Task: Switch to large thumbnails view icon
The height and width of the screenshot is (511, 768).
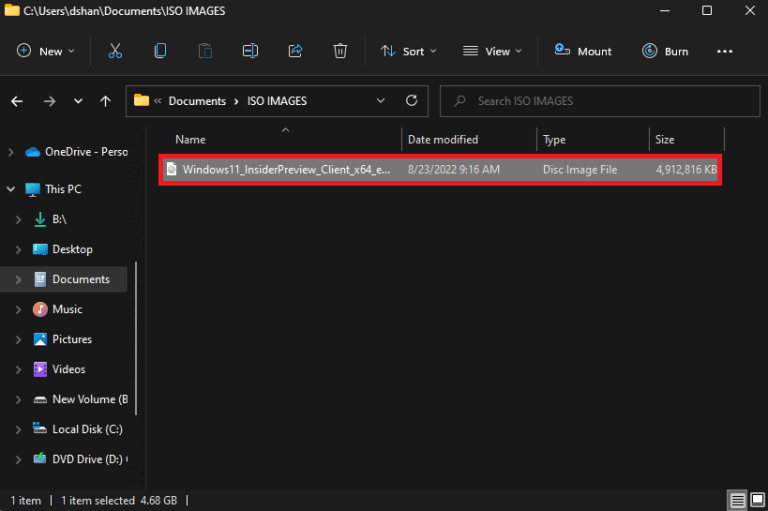Action: click(x=756, y=500)
